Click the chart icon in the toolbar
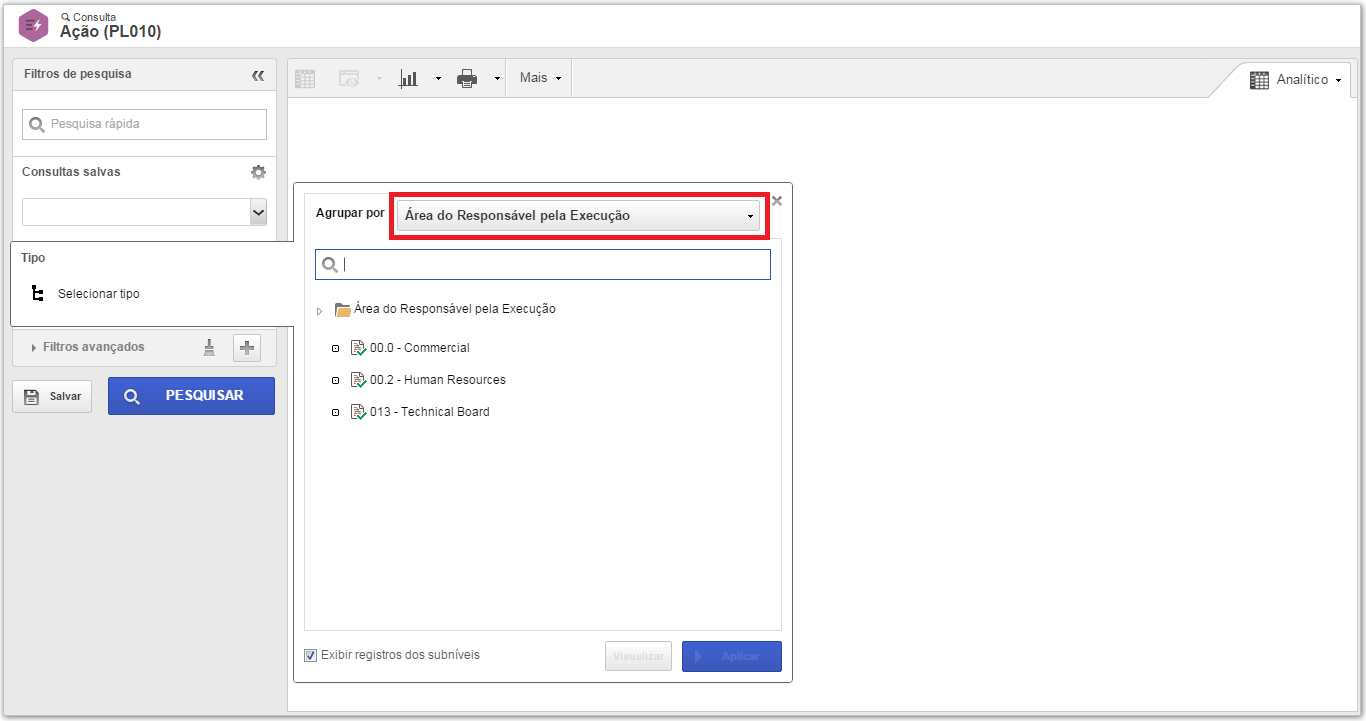Image resolution: width=1366 pixels, height=721 pixels. point(408,78)
